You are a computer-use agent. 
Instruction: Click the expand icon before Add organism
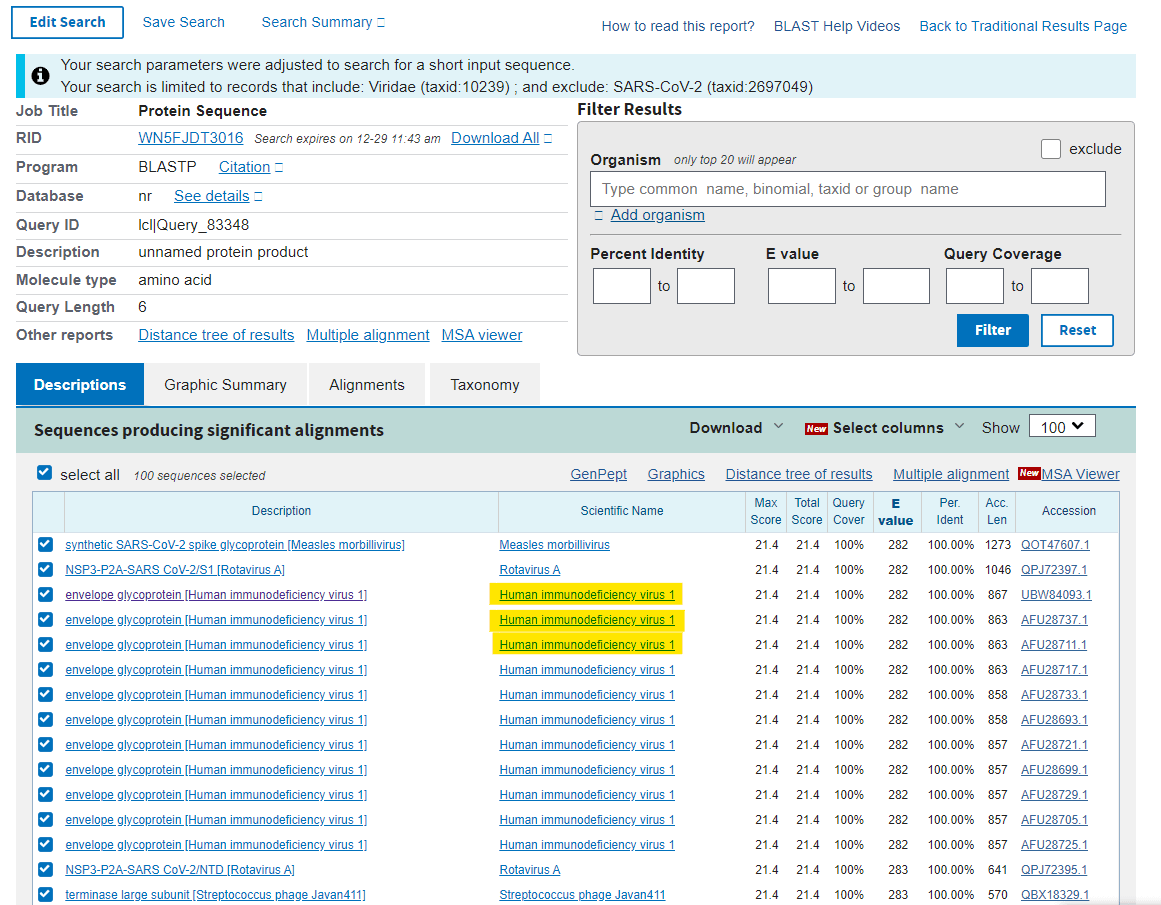[x=598, y=216]
